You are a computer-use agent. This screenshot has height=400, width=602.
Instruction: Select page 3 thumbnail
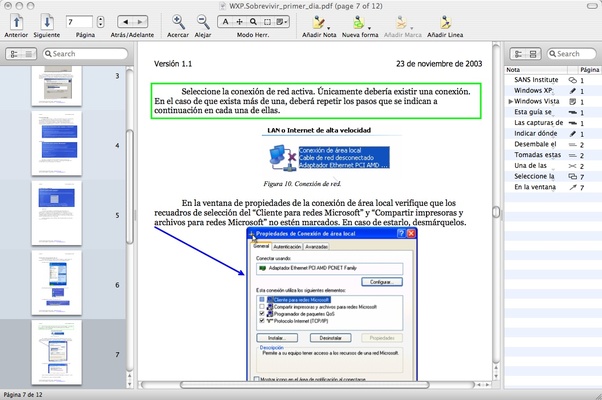pyautogui.click(x=57, y=86)
